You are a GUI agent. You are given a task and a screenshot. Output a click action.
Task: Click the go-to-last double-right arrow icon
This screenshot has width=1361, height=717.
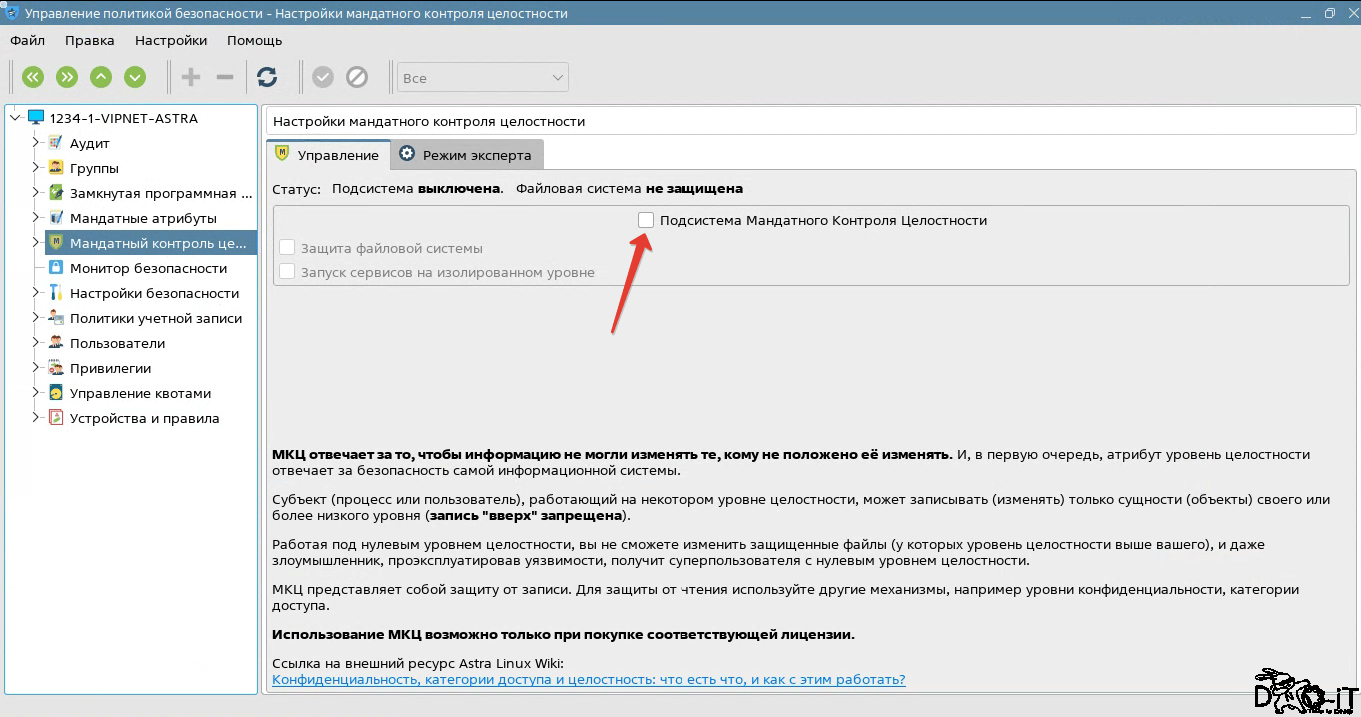tap(67, 77)
